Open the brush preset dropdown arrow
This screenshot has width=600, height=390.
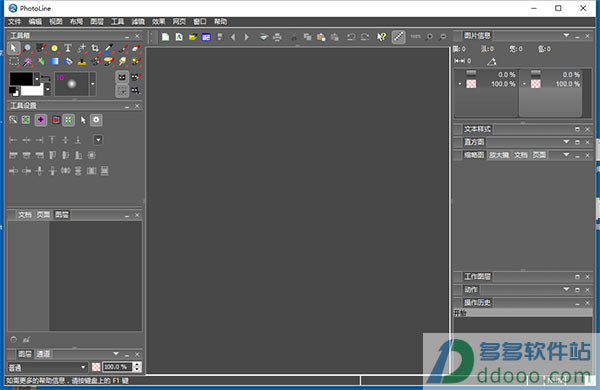click(x=93, y=84)
